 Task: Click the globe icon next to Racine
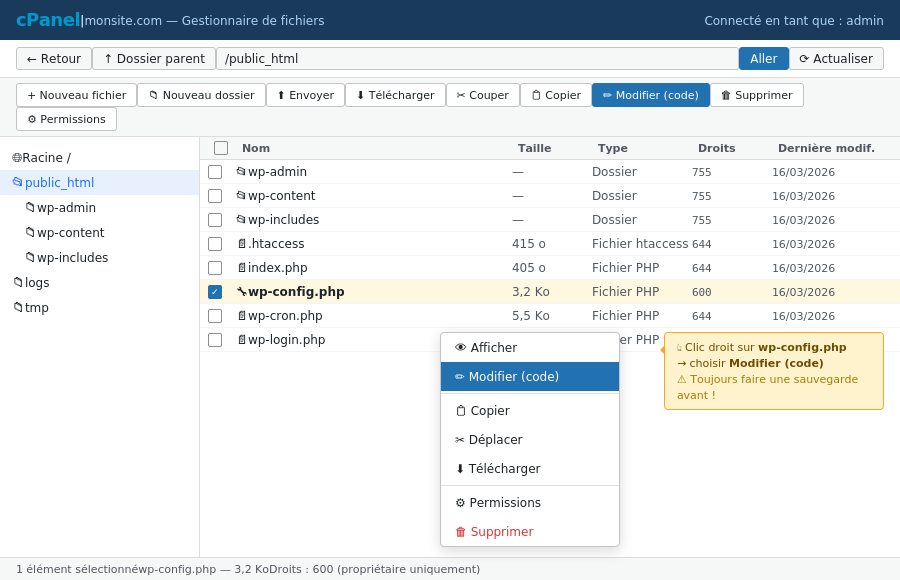[17, 157]
